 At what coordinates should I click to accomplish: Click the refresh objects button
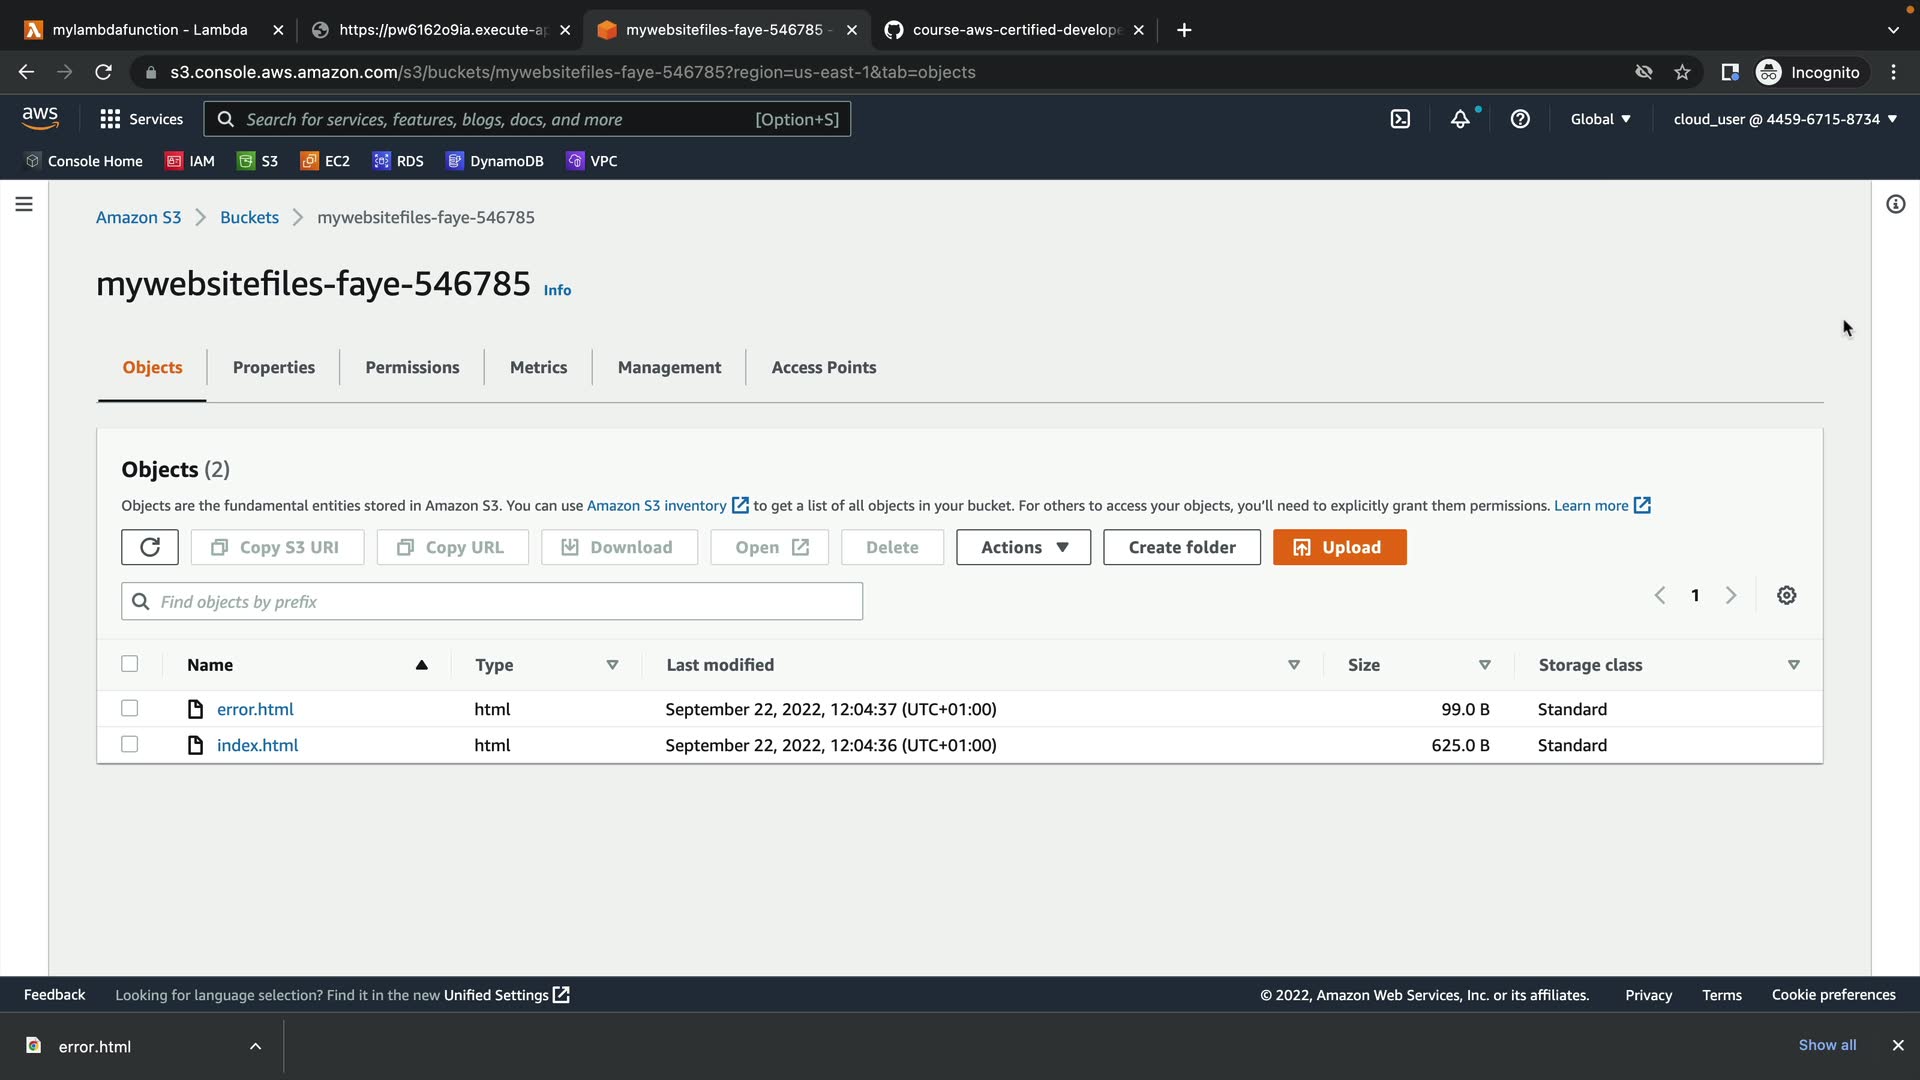150,547
